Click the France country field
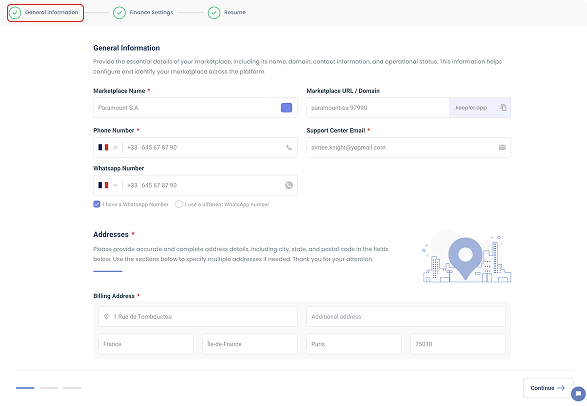587x406 pixels. [146, 344]
